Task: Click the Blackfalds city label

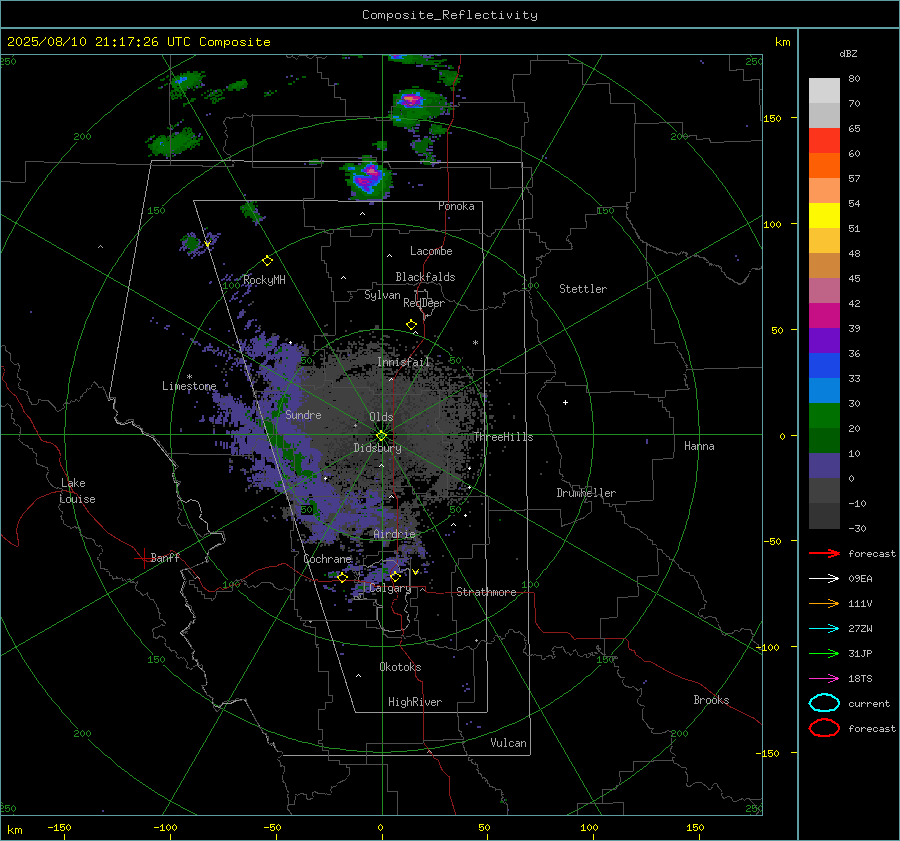Action: tap(425, 277)
